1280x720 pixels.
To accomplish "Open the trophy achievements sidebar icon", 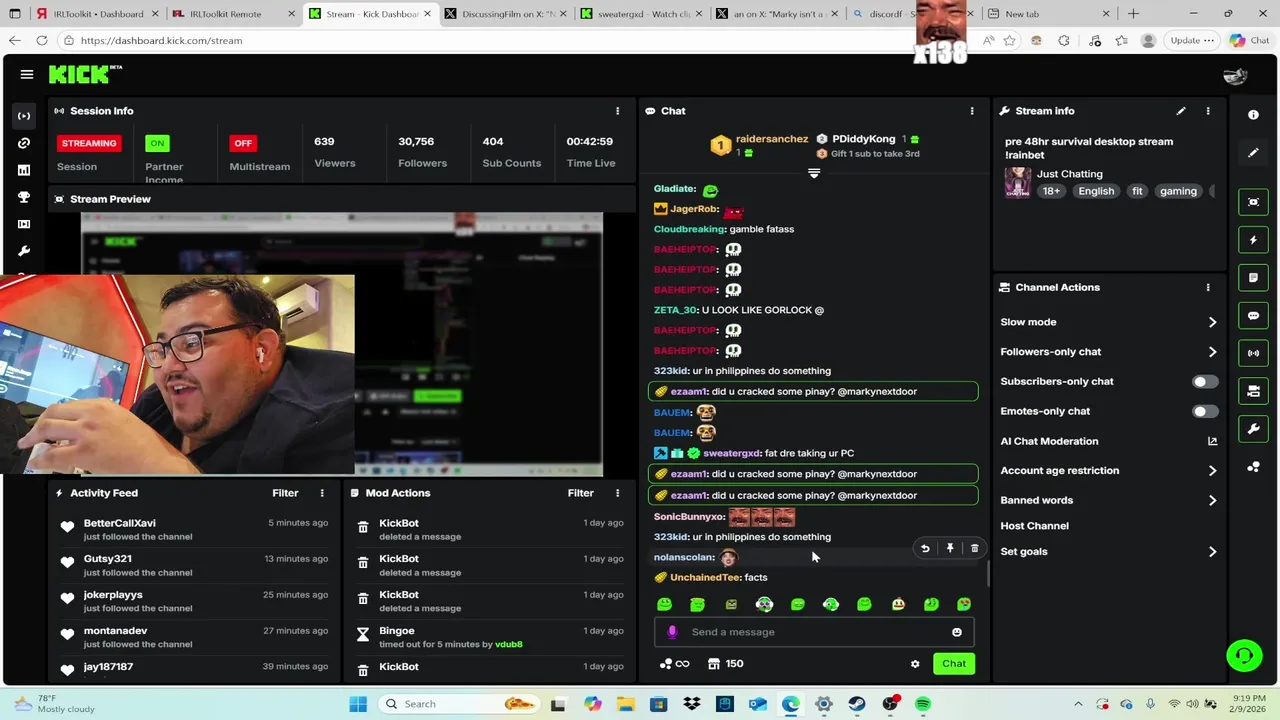I will click(x=24, y=197).
